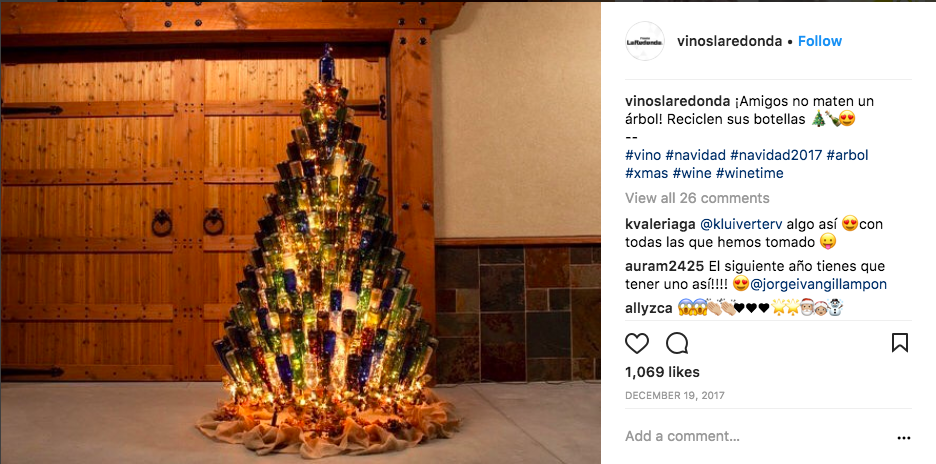Expand View all 26 comments

pos(697,198)
